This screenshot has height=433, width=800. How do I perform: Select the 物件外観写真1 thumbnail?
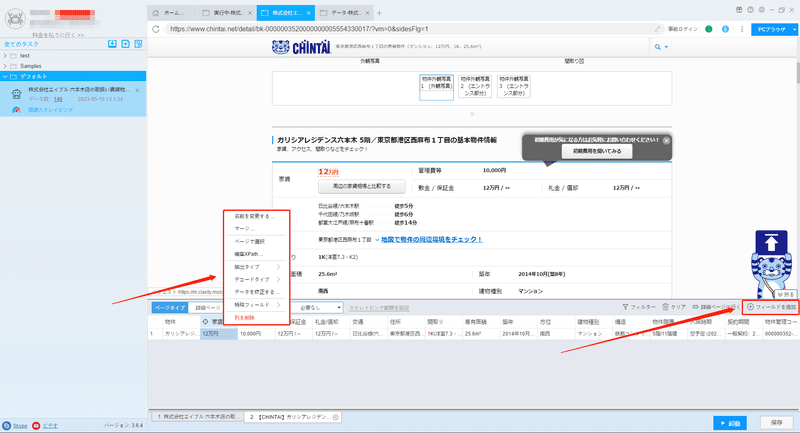pos(436,87)
